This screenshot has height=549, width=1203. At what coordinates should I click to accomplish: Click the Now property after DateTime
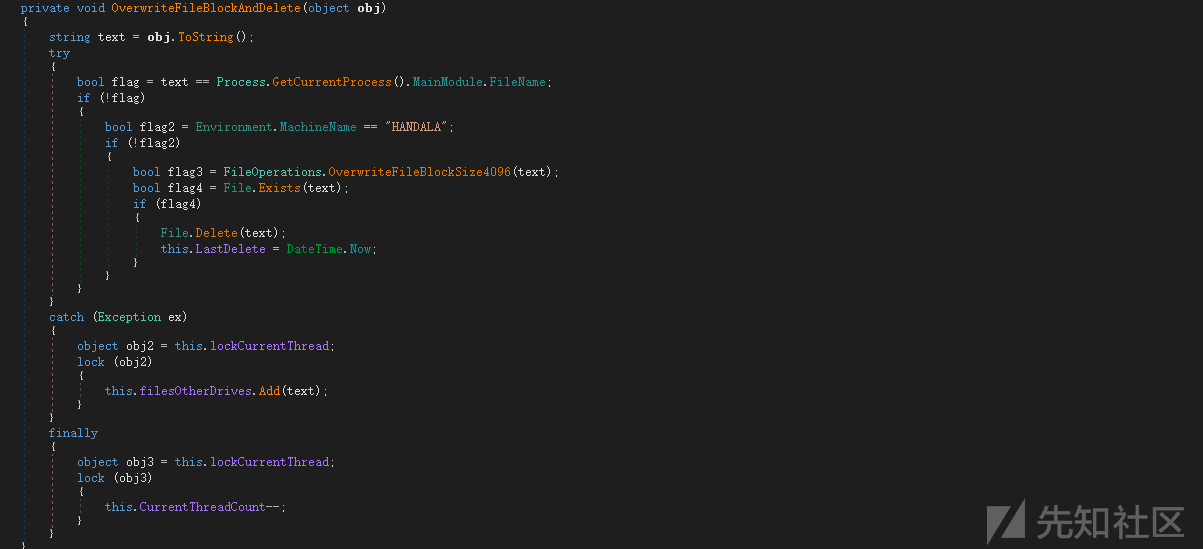coord(360,249)
